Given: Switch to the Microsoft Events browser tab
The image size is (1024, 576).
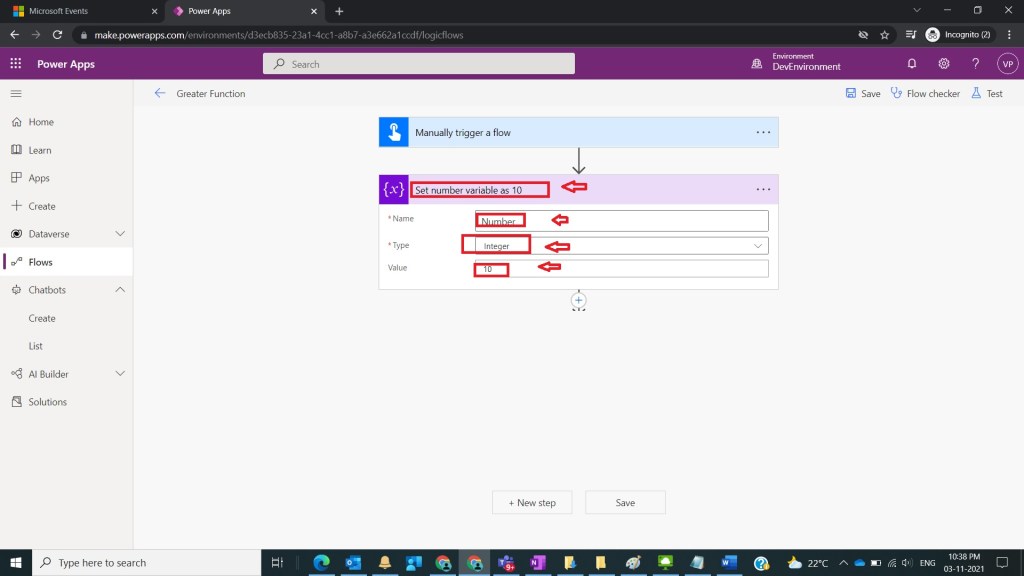Looking at the screenshot, I should click(x=80, y=11).
